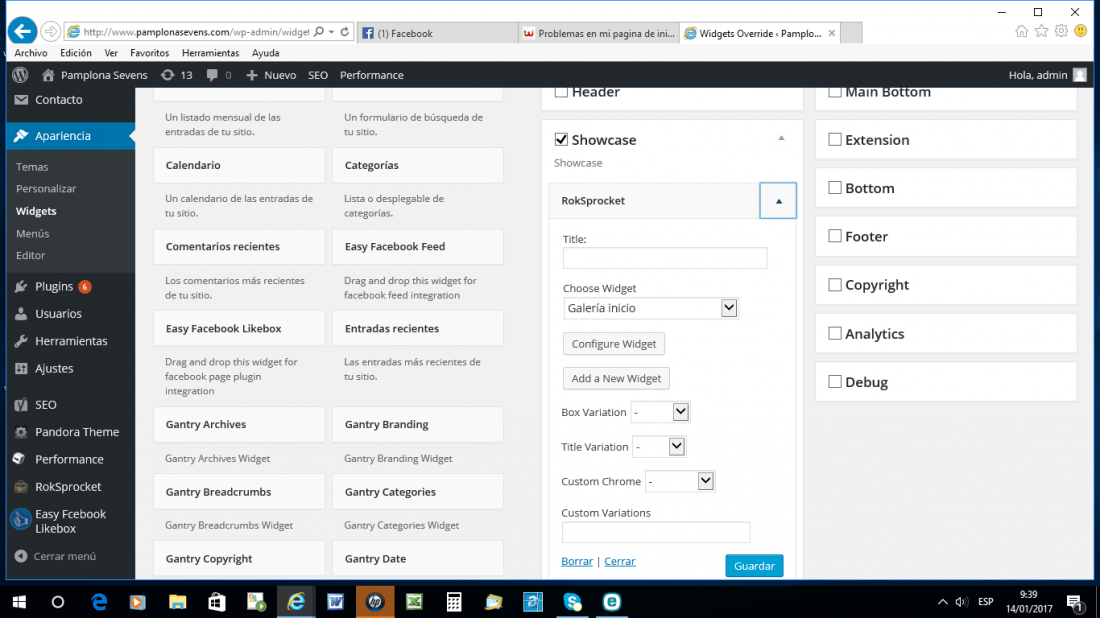Enable the Extension checkbox
The width and height of the screenshot is (1100, 618).
click(835, 140)
